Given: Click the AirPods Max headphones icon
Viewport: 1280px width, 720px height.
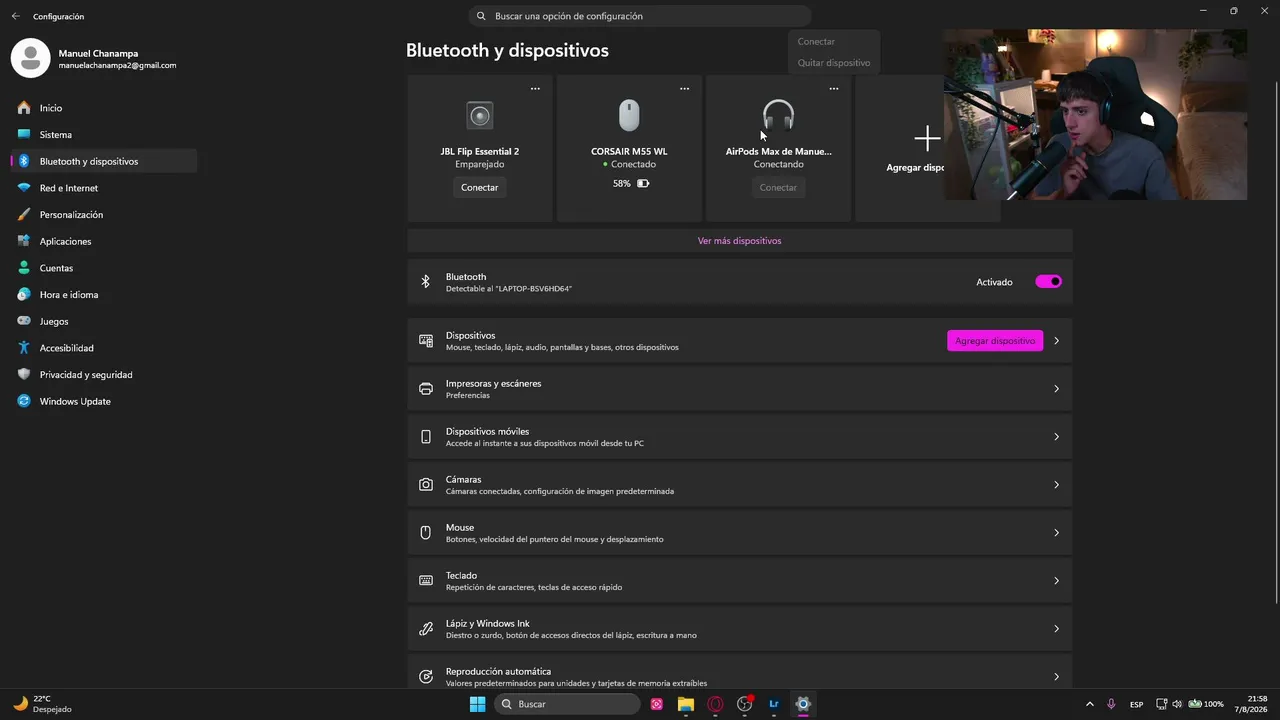Looking at the screenshot, I should (778, 115).
